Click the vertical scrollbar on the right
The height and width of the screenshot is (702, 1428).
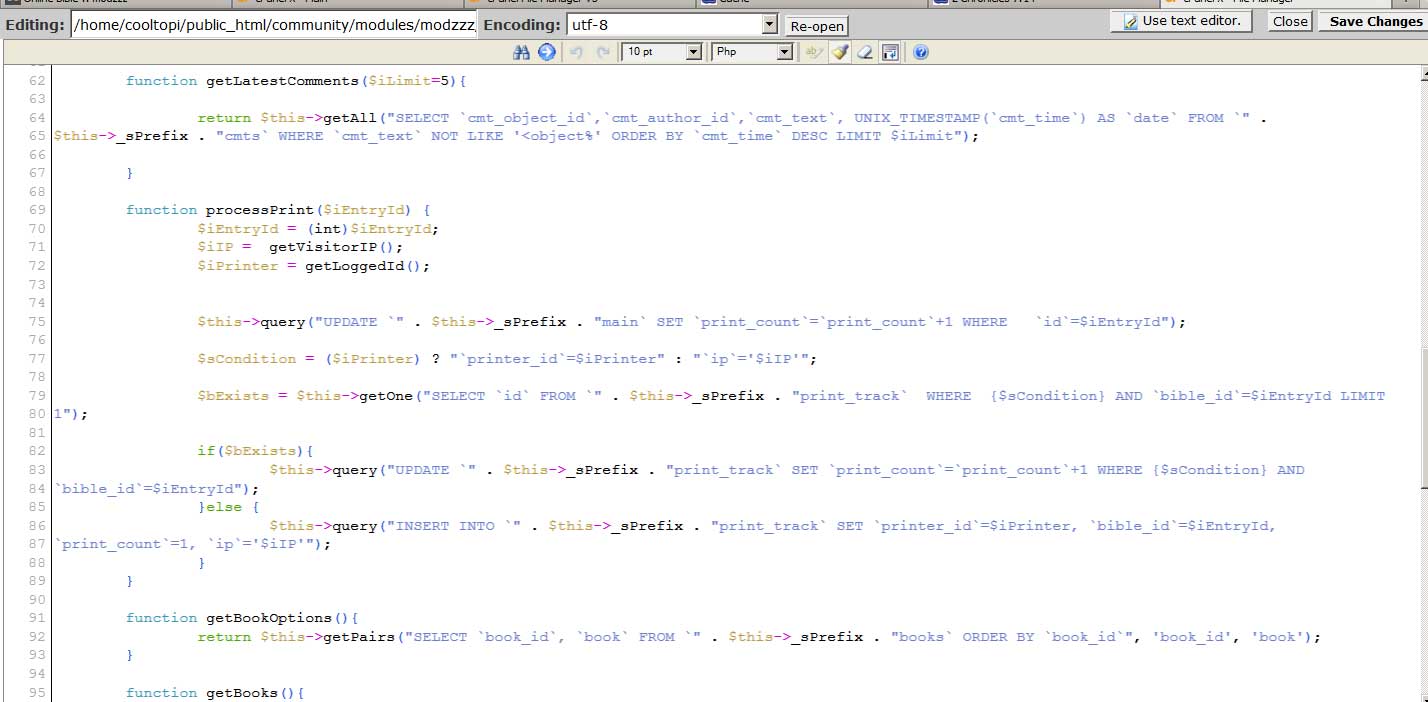[x=1420, y=380]
